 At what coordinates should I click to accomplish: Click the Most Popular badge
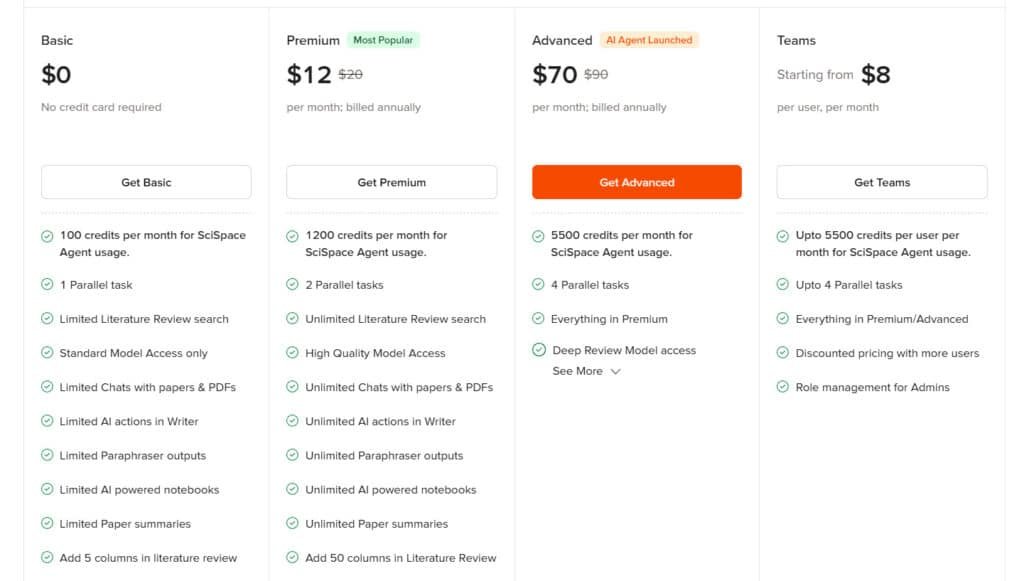coord(385,40)
